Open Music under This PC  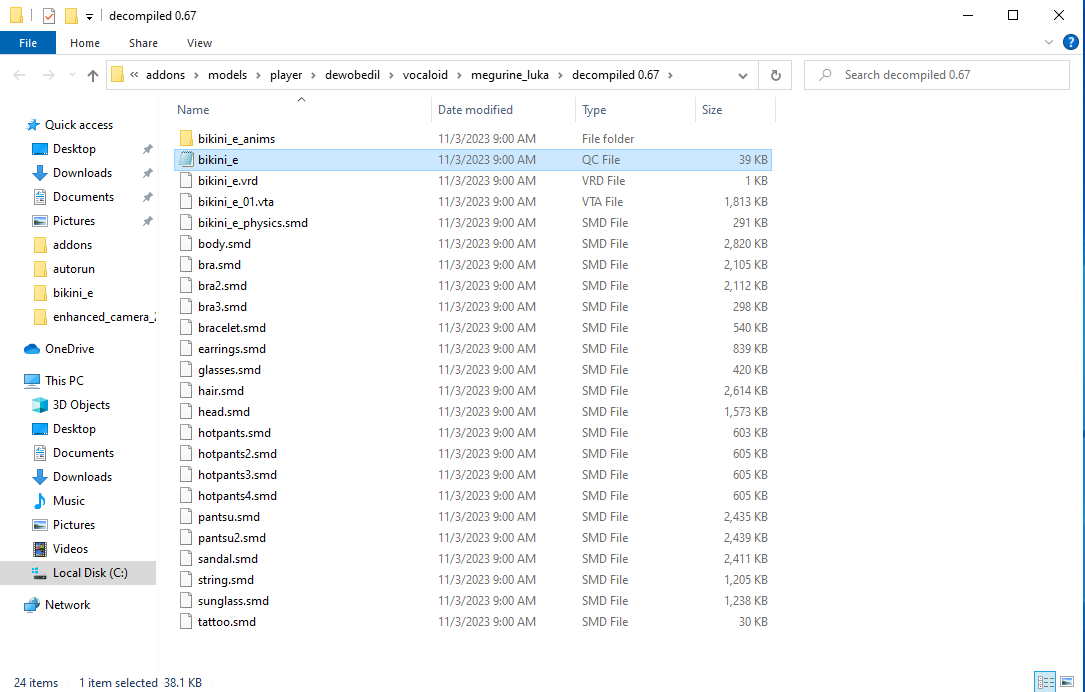pos(69,500)
